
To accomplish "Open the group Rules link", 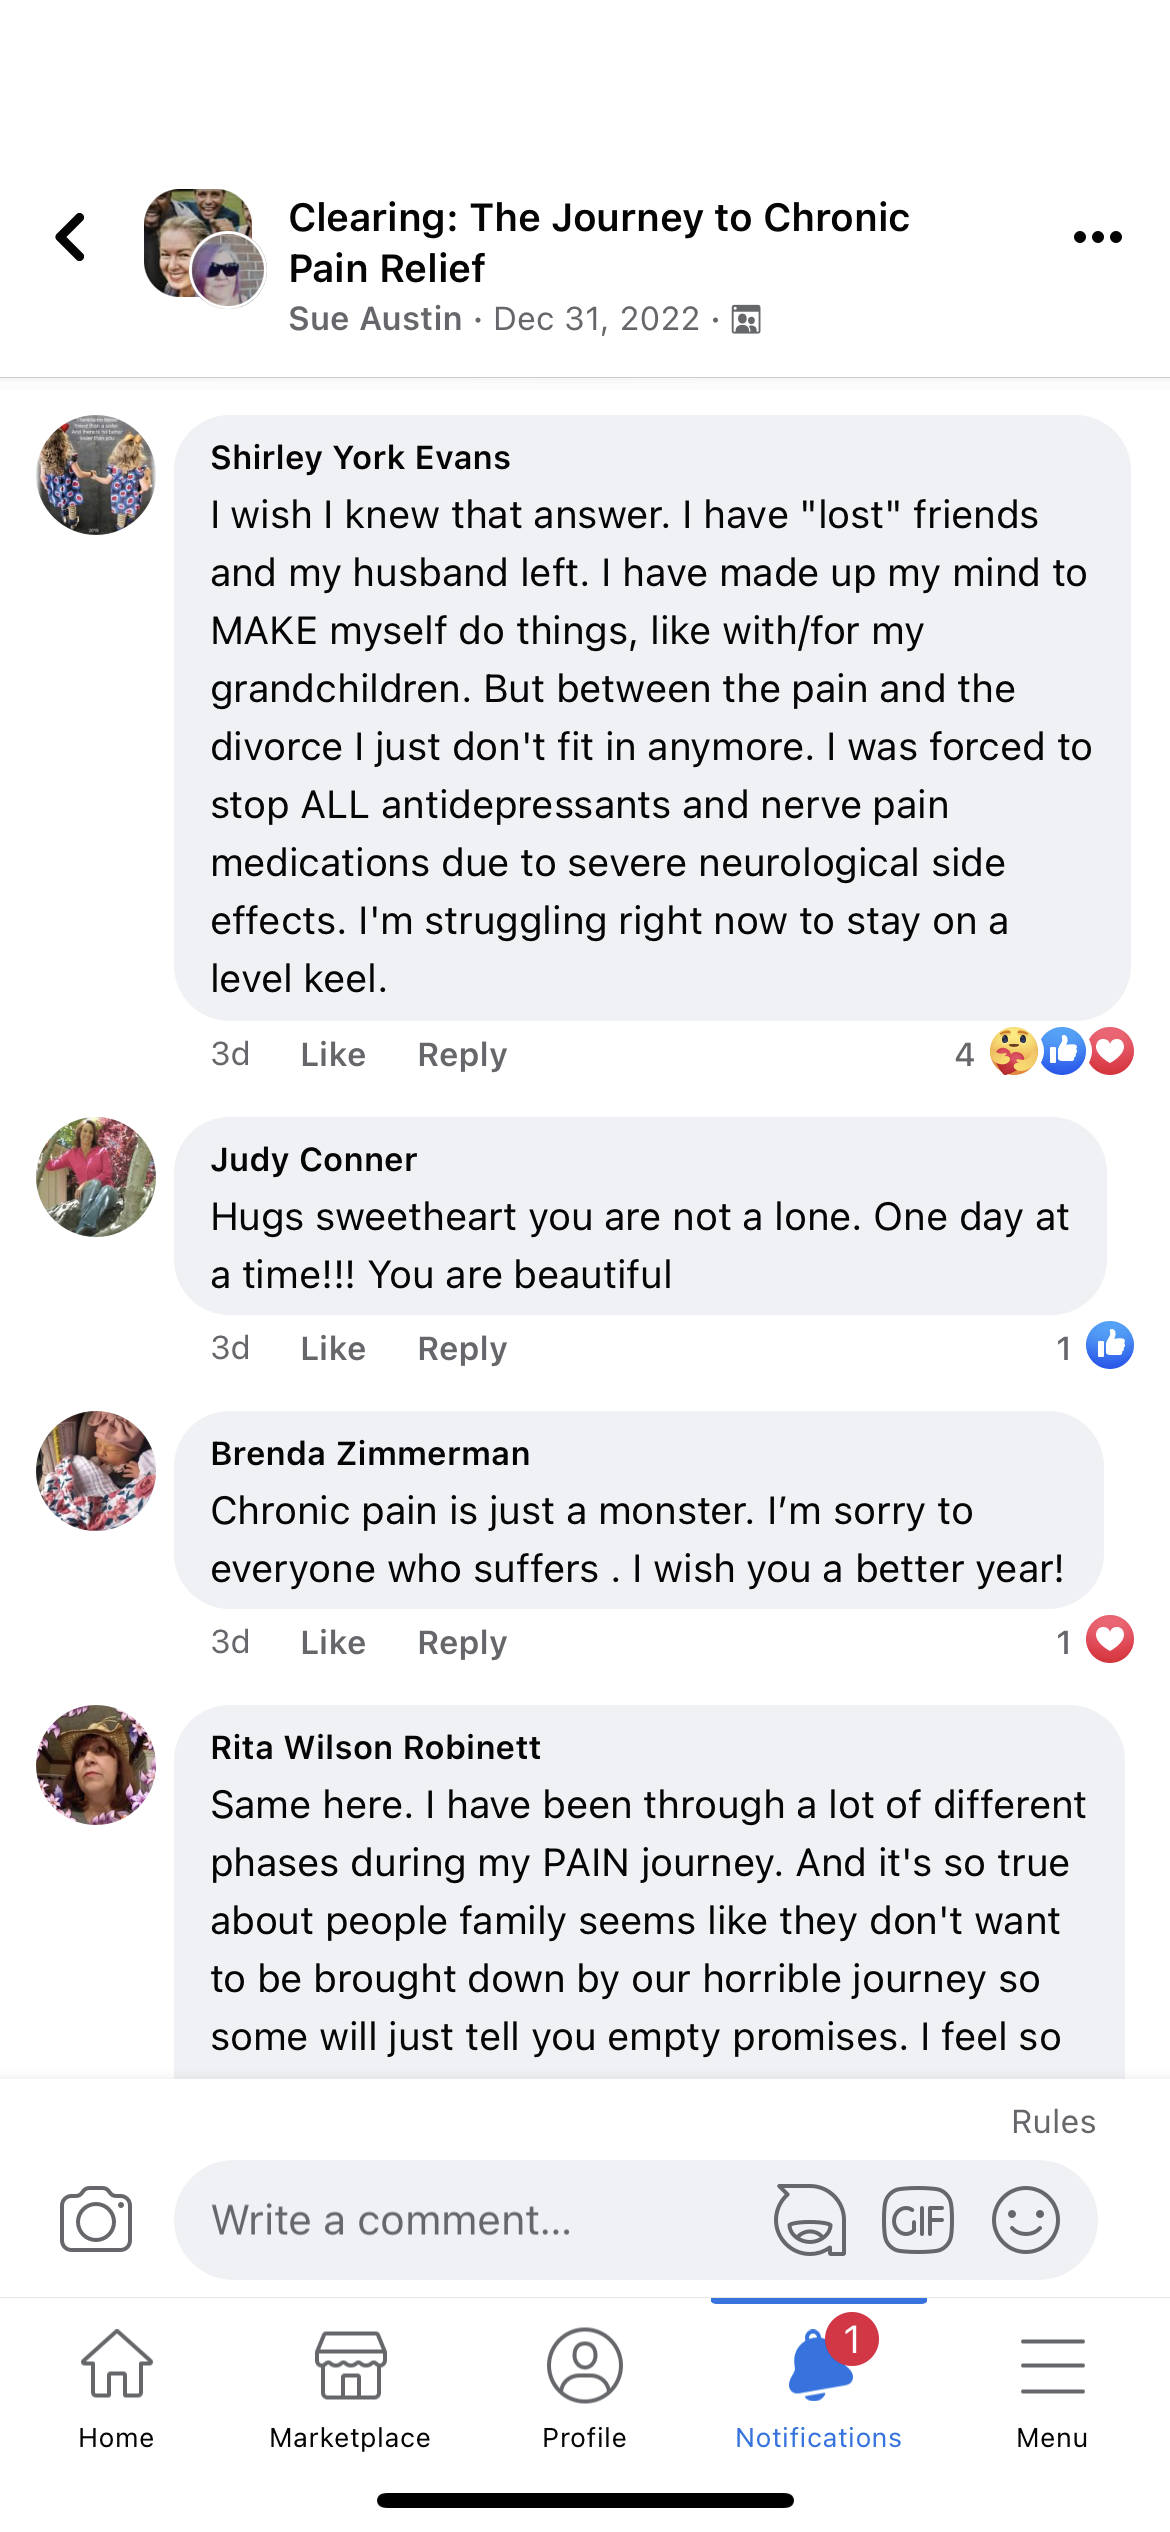I will 1053,2122.
